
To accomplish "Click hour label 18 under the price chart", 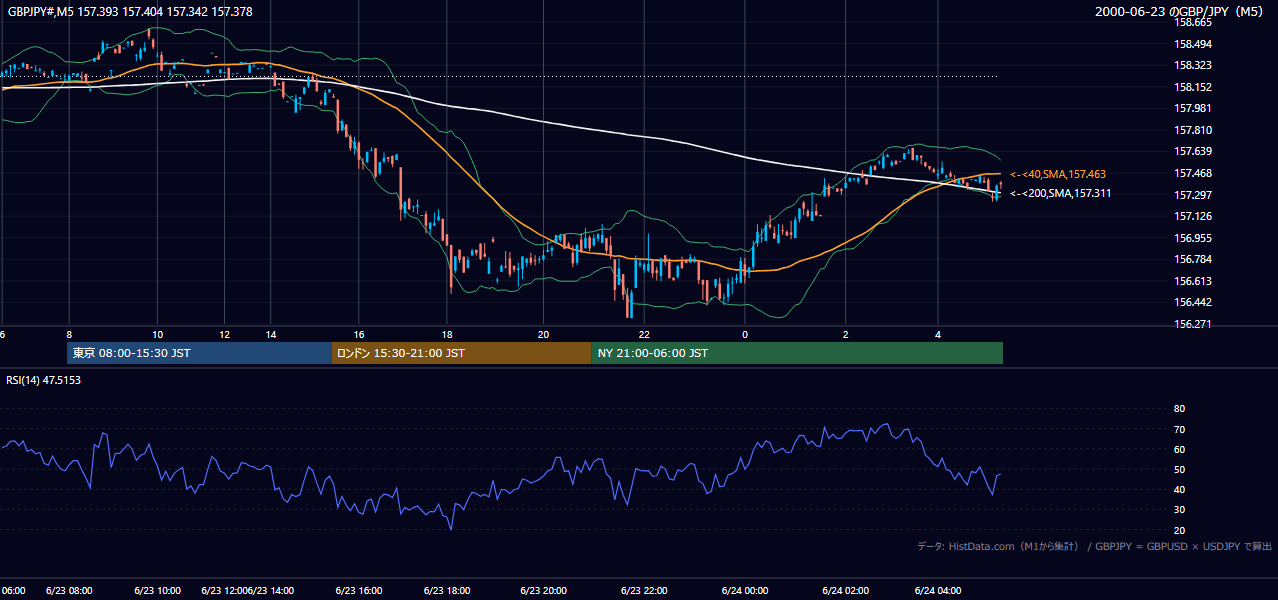I will click(449, 334).
